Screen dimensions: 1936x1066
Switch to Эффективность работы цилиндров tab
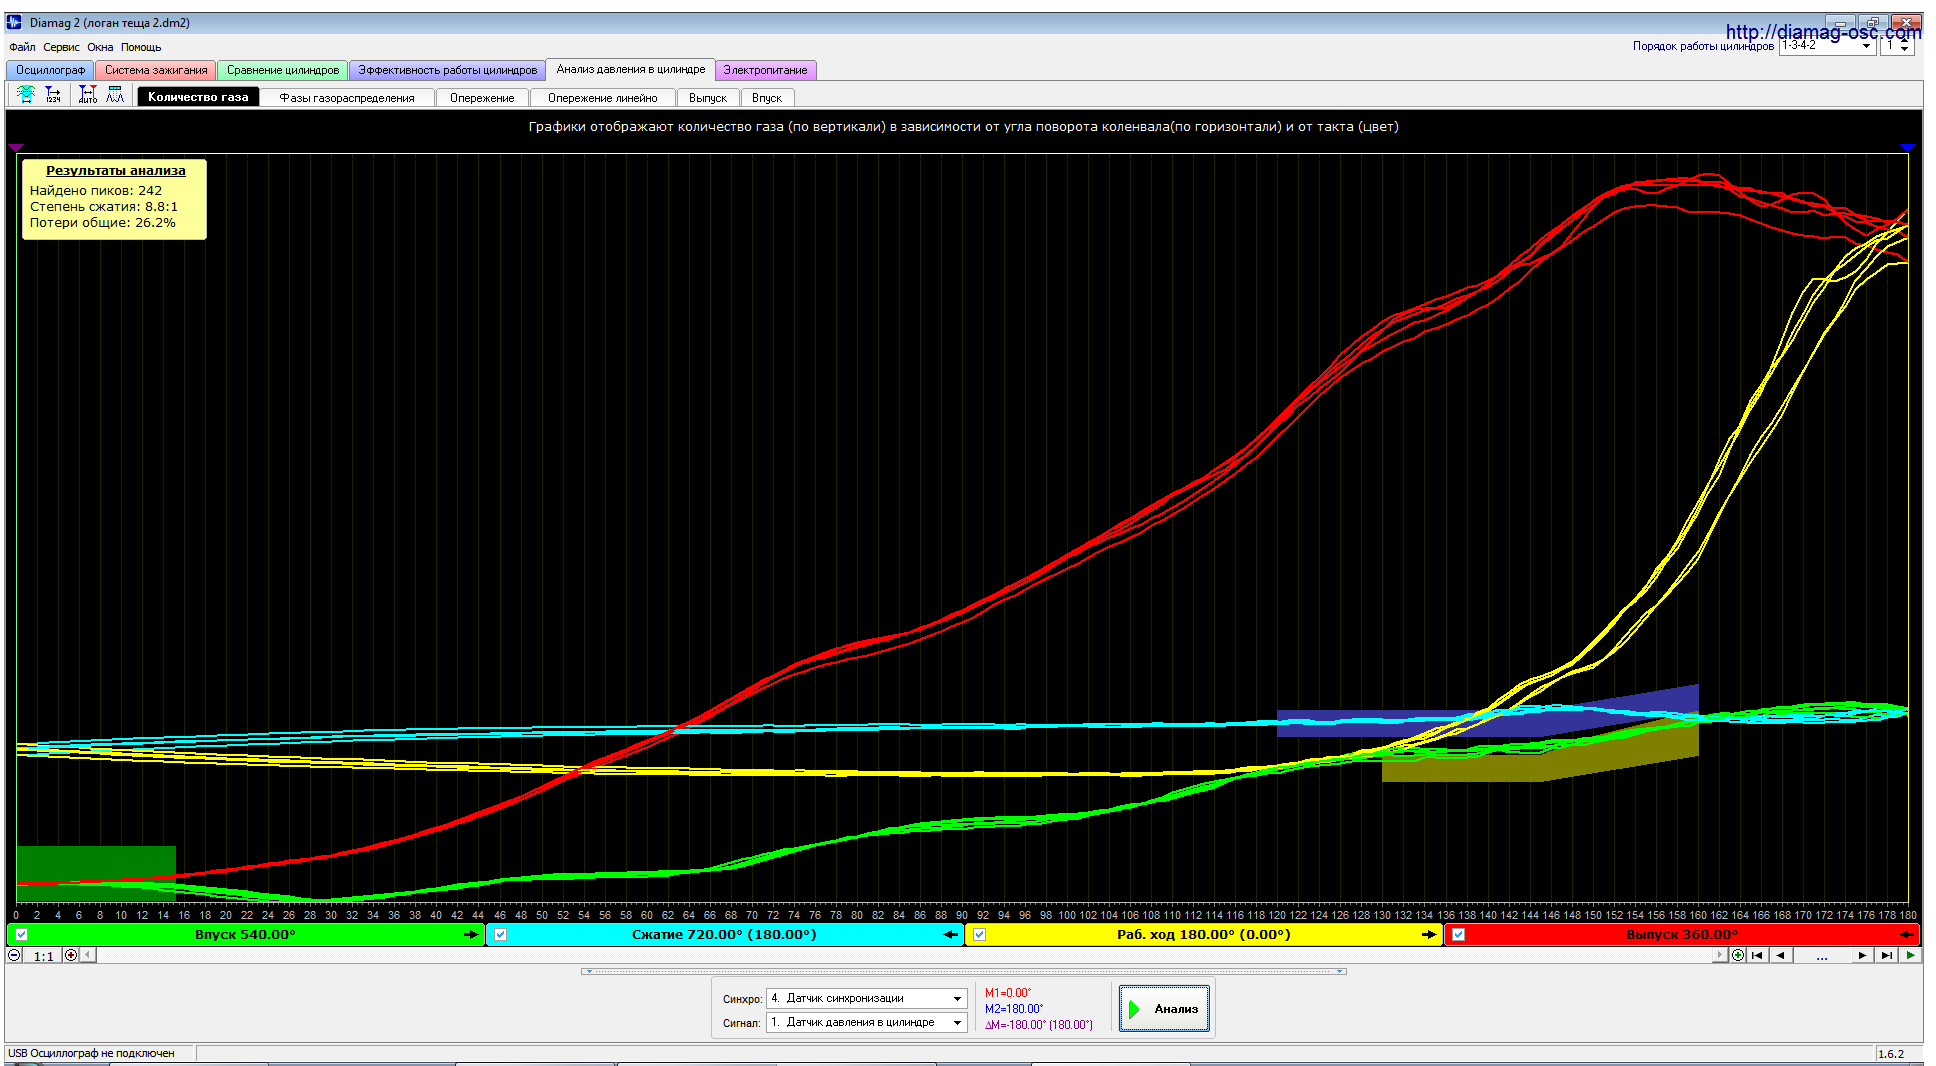(x=448, y=70)
